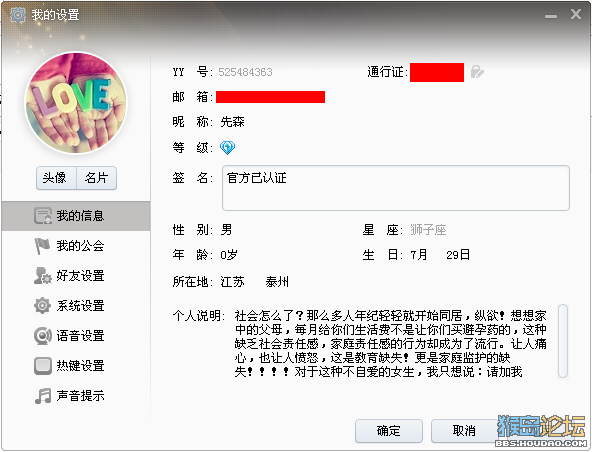Open the province dropdown showing 江苏
Image resolution: width=592 pixels, height=452 pixels.
[x=233, y=282]
